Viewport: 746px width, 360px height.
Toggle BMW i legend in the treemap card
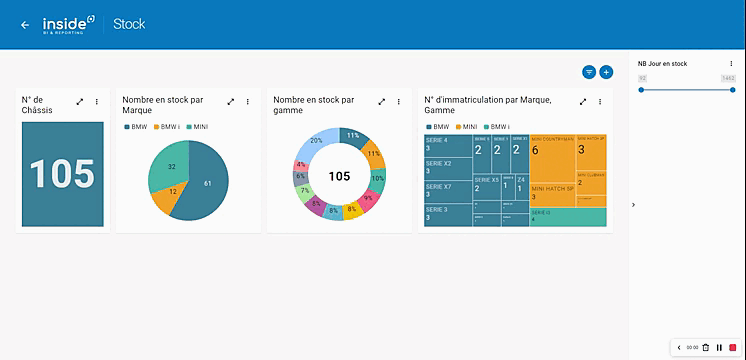pyautogui.click(x=497, y=127)
